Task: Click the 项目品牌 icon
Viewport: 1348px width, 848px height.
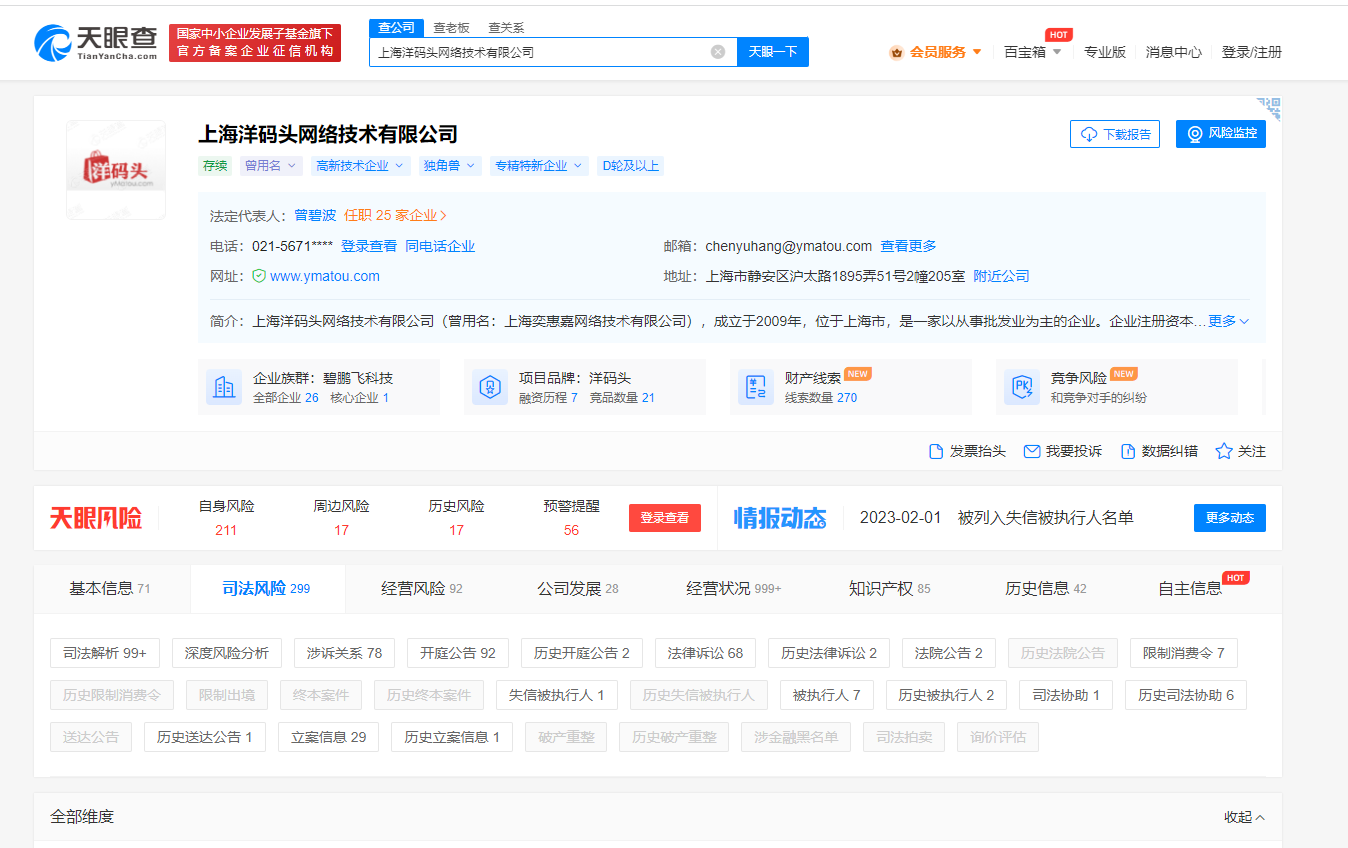Action: click(490, 387)
